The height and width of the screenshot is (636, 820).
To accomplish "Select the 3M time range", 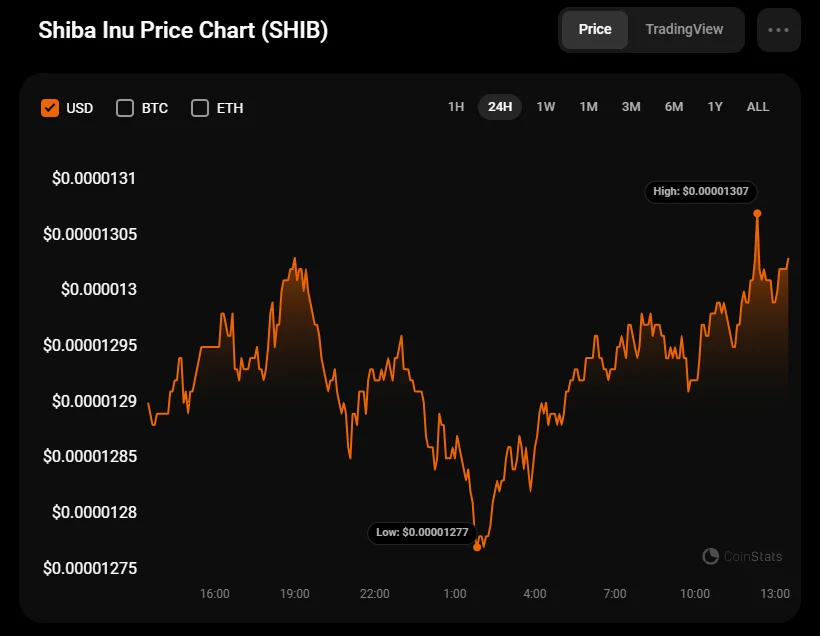I will point(631,107).
